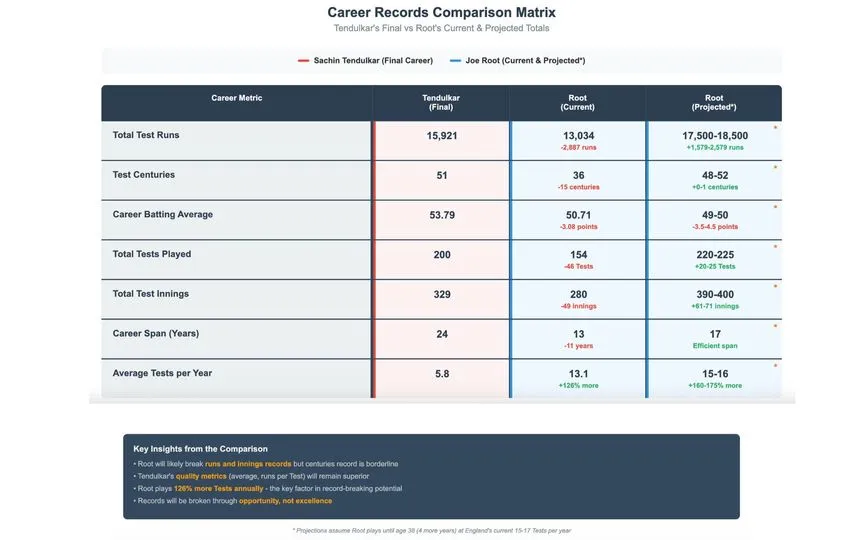The image size is (864, 540).
Task: Click the 'Root (Current)' column header
Action: click(x=577, y=102)
